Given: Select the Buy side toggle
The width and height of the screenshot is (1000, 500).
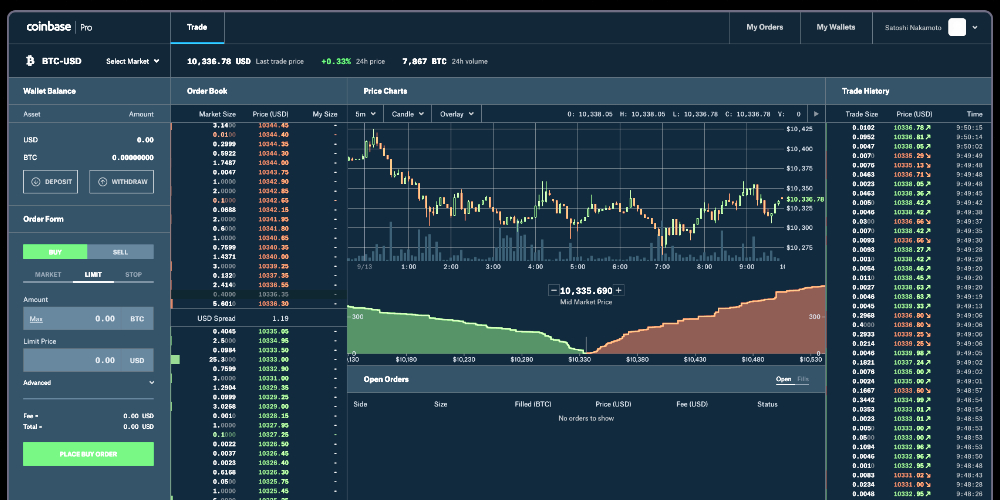Looking at the screenshot, I should [x=55, y=252].
